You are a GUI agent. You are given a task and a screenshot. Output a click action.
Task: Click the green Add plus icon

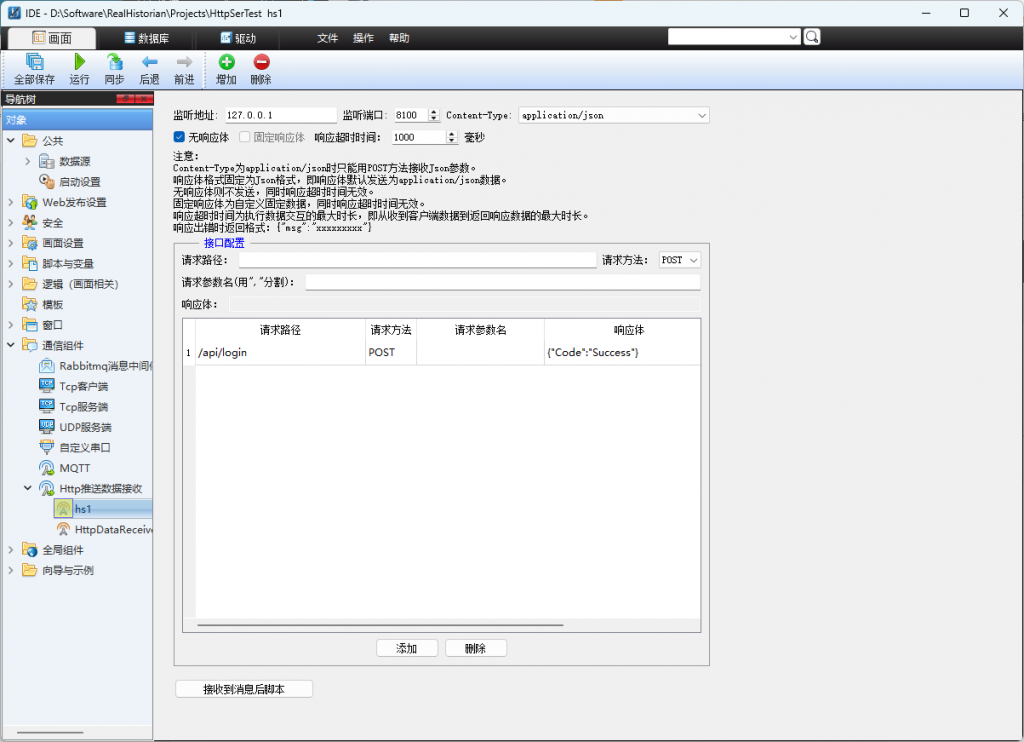coord(227,62)
